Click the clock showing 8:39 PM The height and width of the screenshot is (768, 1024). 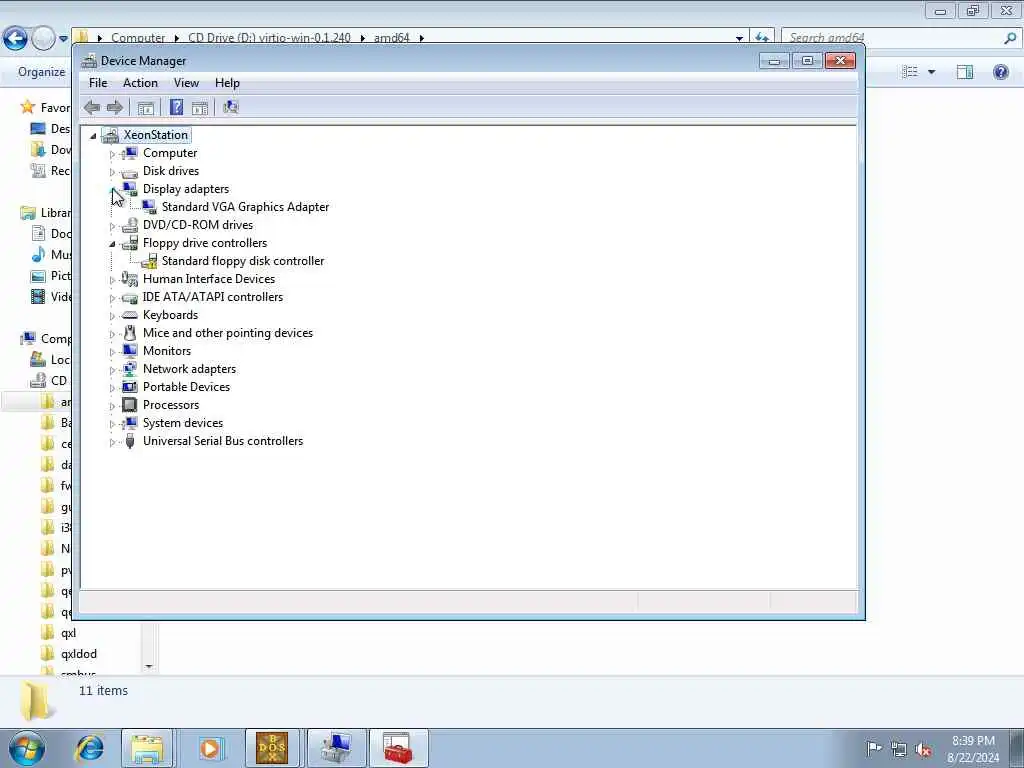973,741
